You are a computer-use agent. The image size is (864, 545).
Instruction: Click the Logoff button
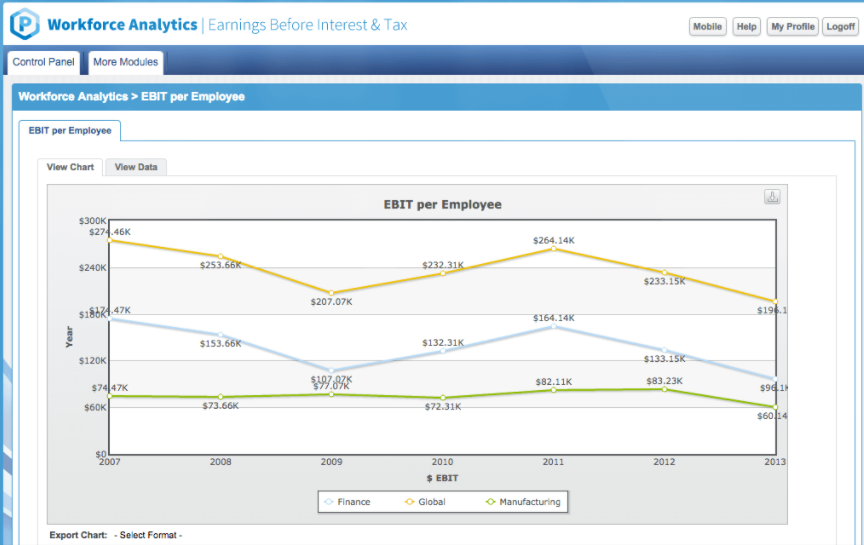(840, 27)
